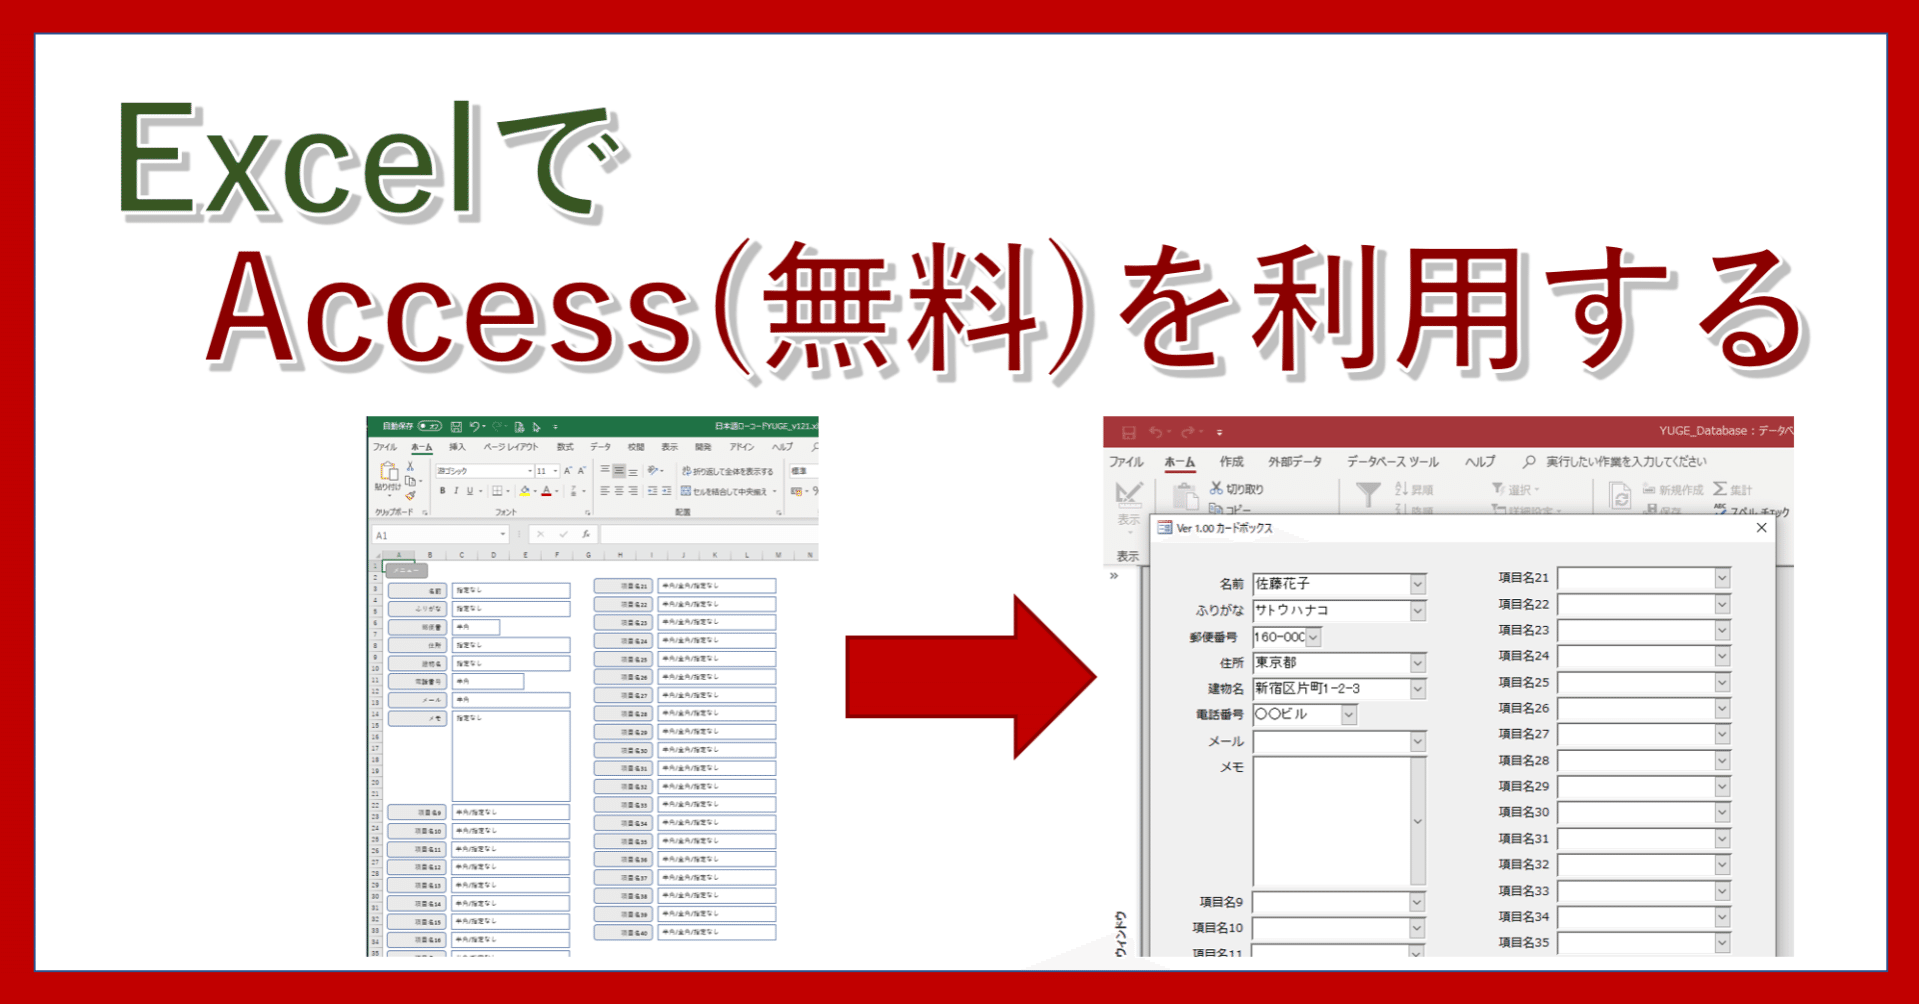The width and height of the screenshot is (1919, 1005).
Task: Click the Excel save icon in title bar
Action: click(x=456, y=427)
